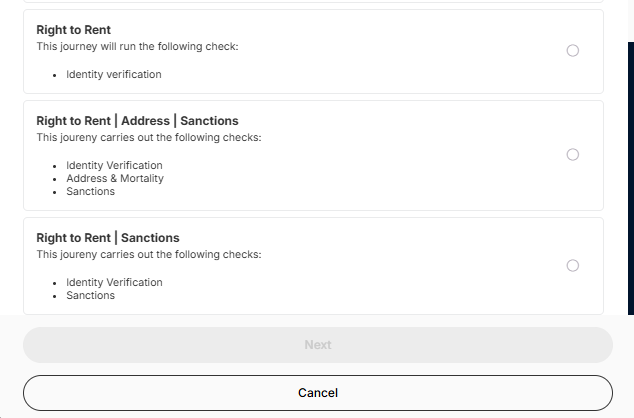634x418 pixels.
Task: Click the last "Sanctions" bullet in the bottom card
Action: tap(91, 295)
